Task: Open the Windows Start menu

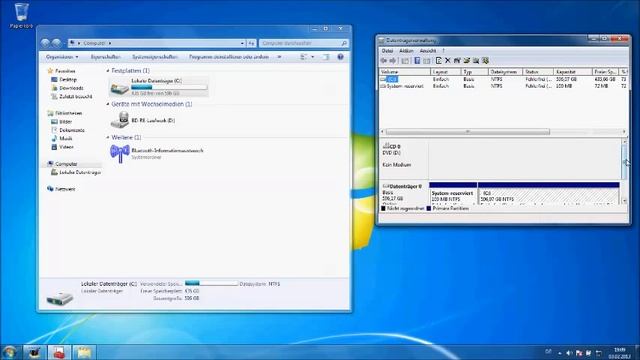Action: 10,353
